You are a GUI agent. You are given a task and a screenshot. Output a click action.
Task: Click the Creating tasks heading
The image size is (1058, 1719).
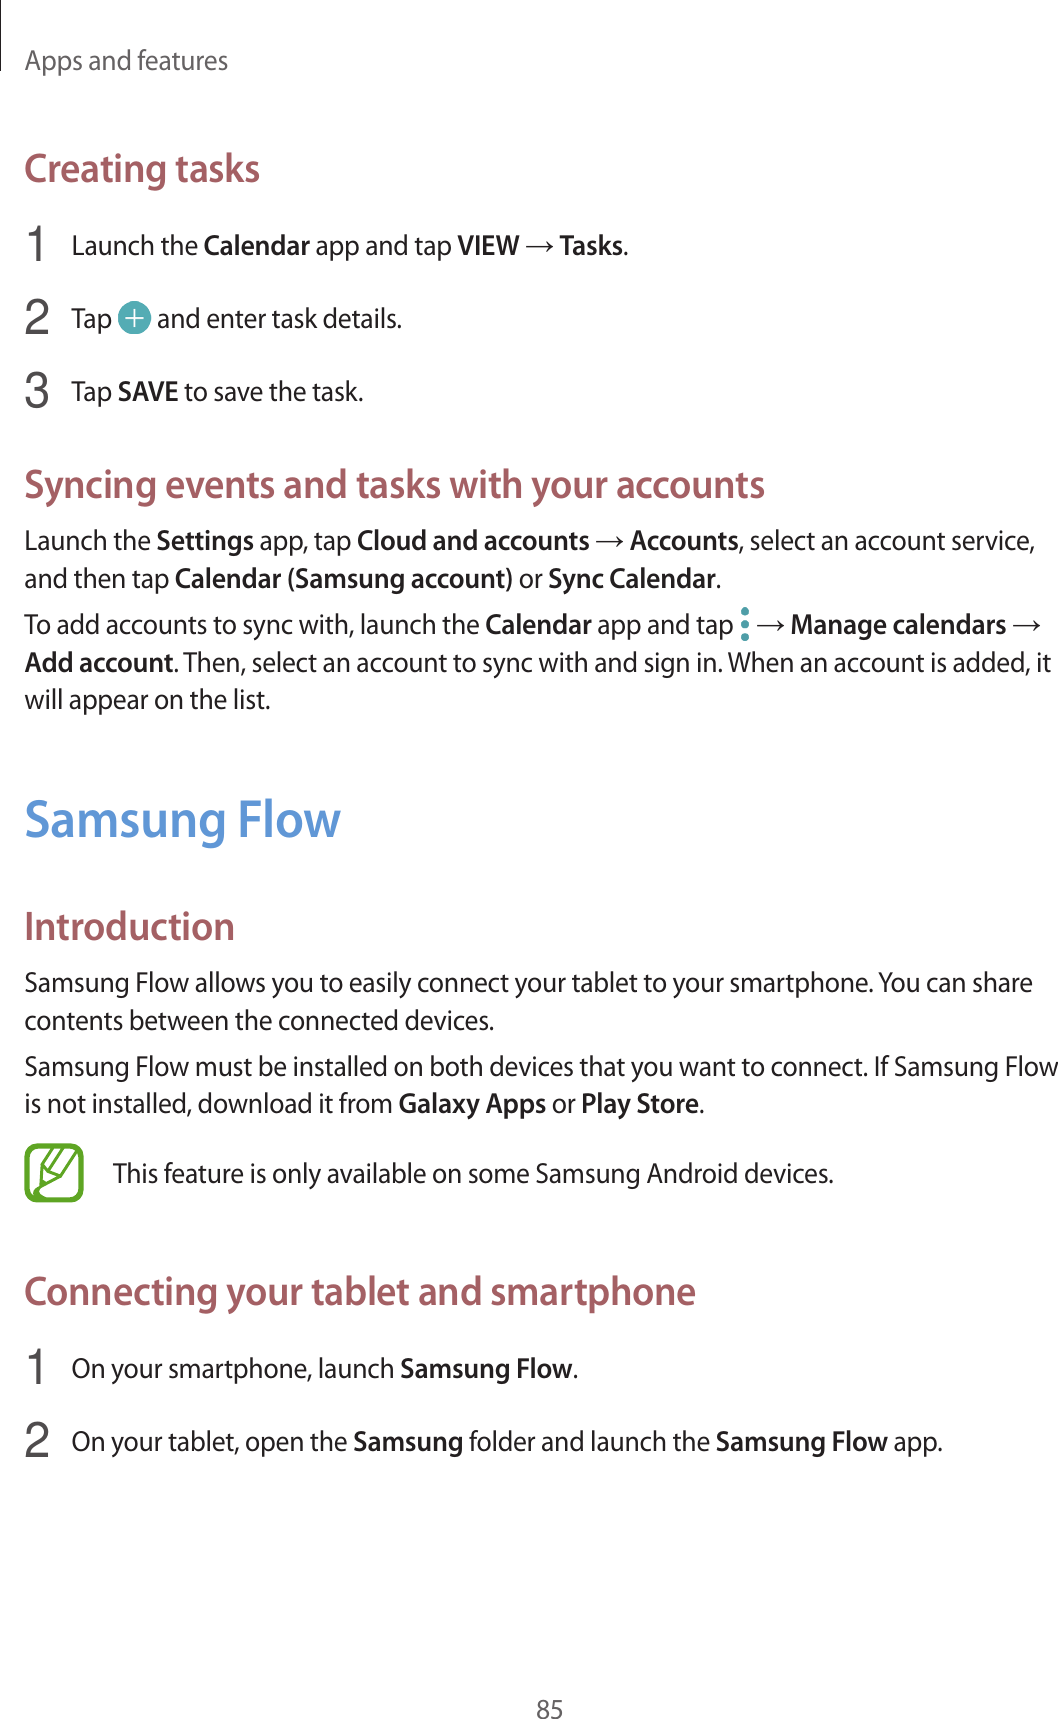[142, 169]
